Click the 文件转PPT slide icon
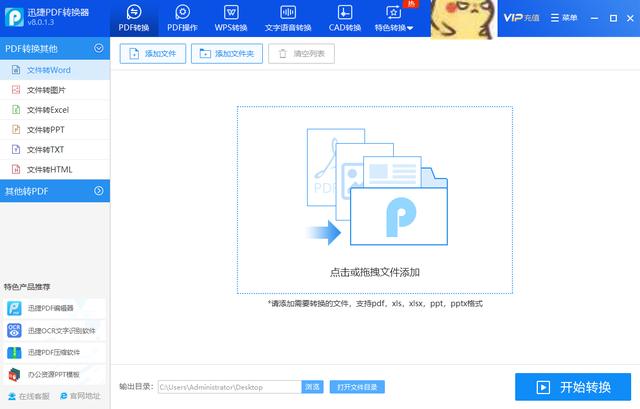The image size is (640, 409). pyautogui.click(x=16, y=130)
